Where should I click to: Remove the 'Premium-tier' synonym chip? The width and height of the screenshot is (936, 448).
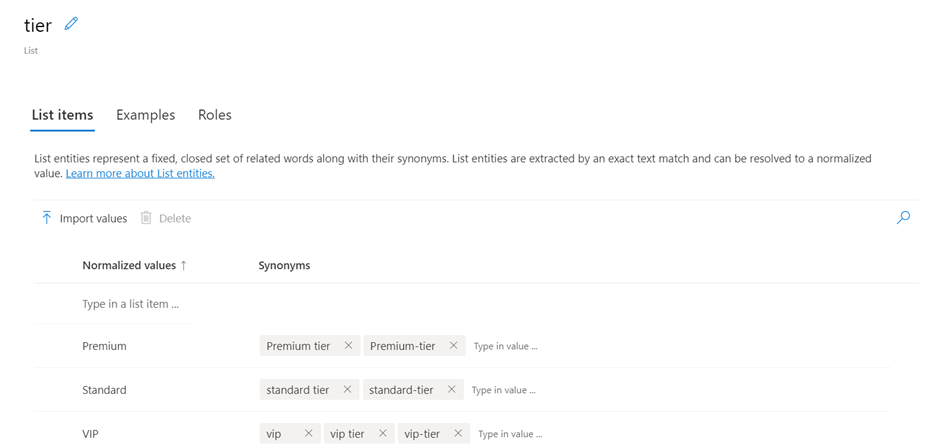pyautogui.click(x=453, y=346)
